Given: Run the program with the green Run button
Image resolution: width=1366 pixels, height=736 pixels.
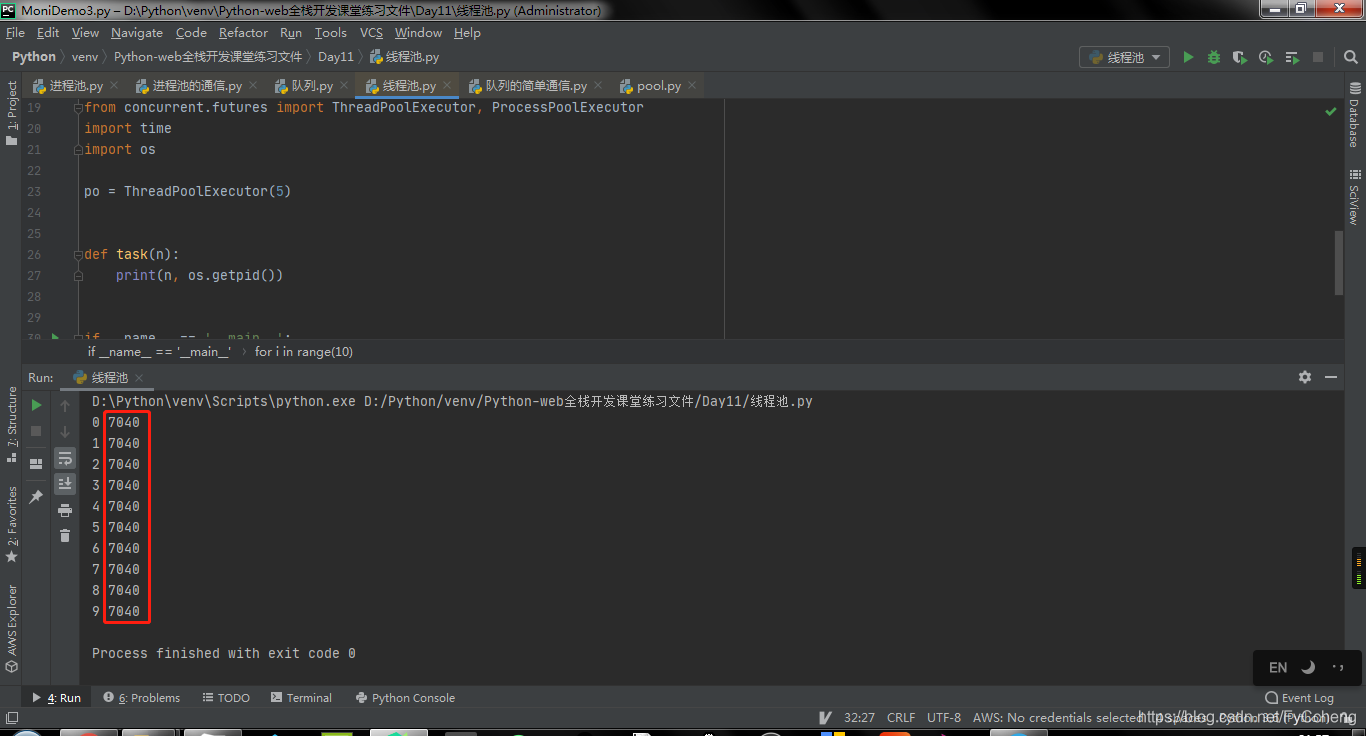Looking at the screenshot, I should pyautogui.click(x=1188, y=57).
